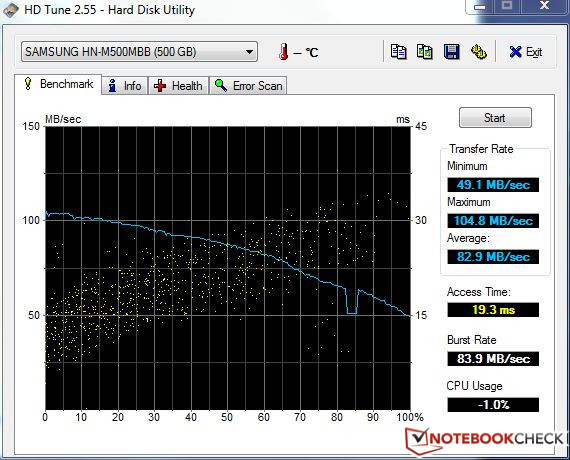This screenshot has width=570, height=460.
Task: Switch to the Benchmark tab
Action: point(58,84)
